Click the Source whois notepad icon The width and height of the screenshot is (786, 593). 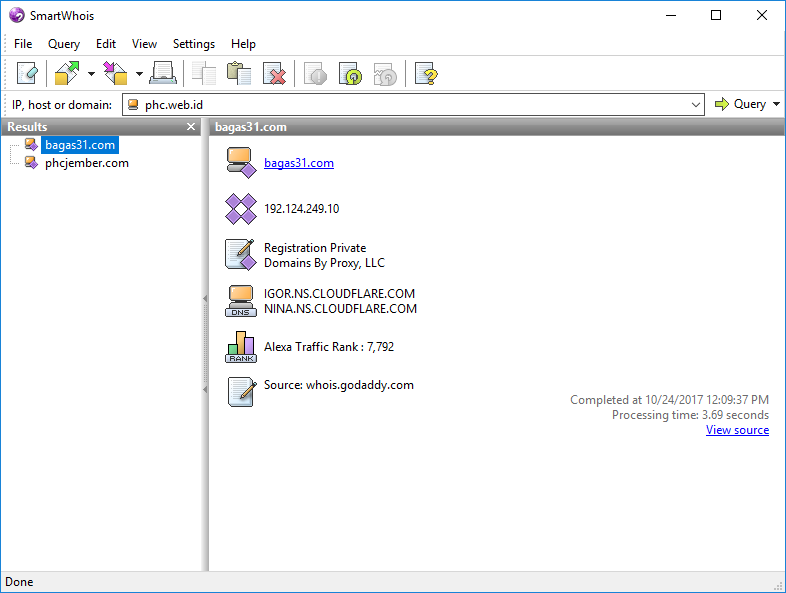pos(241,392)
